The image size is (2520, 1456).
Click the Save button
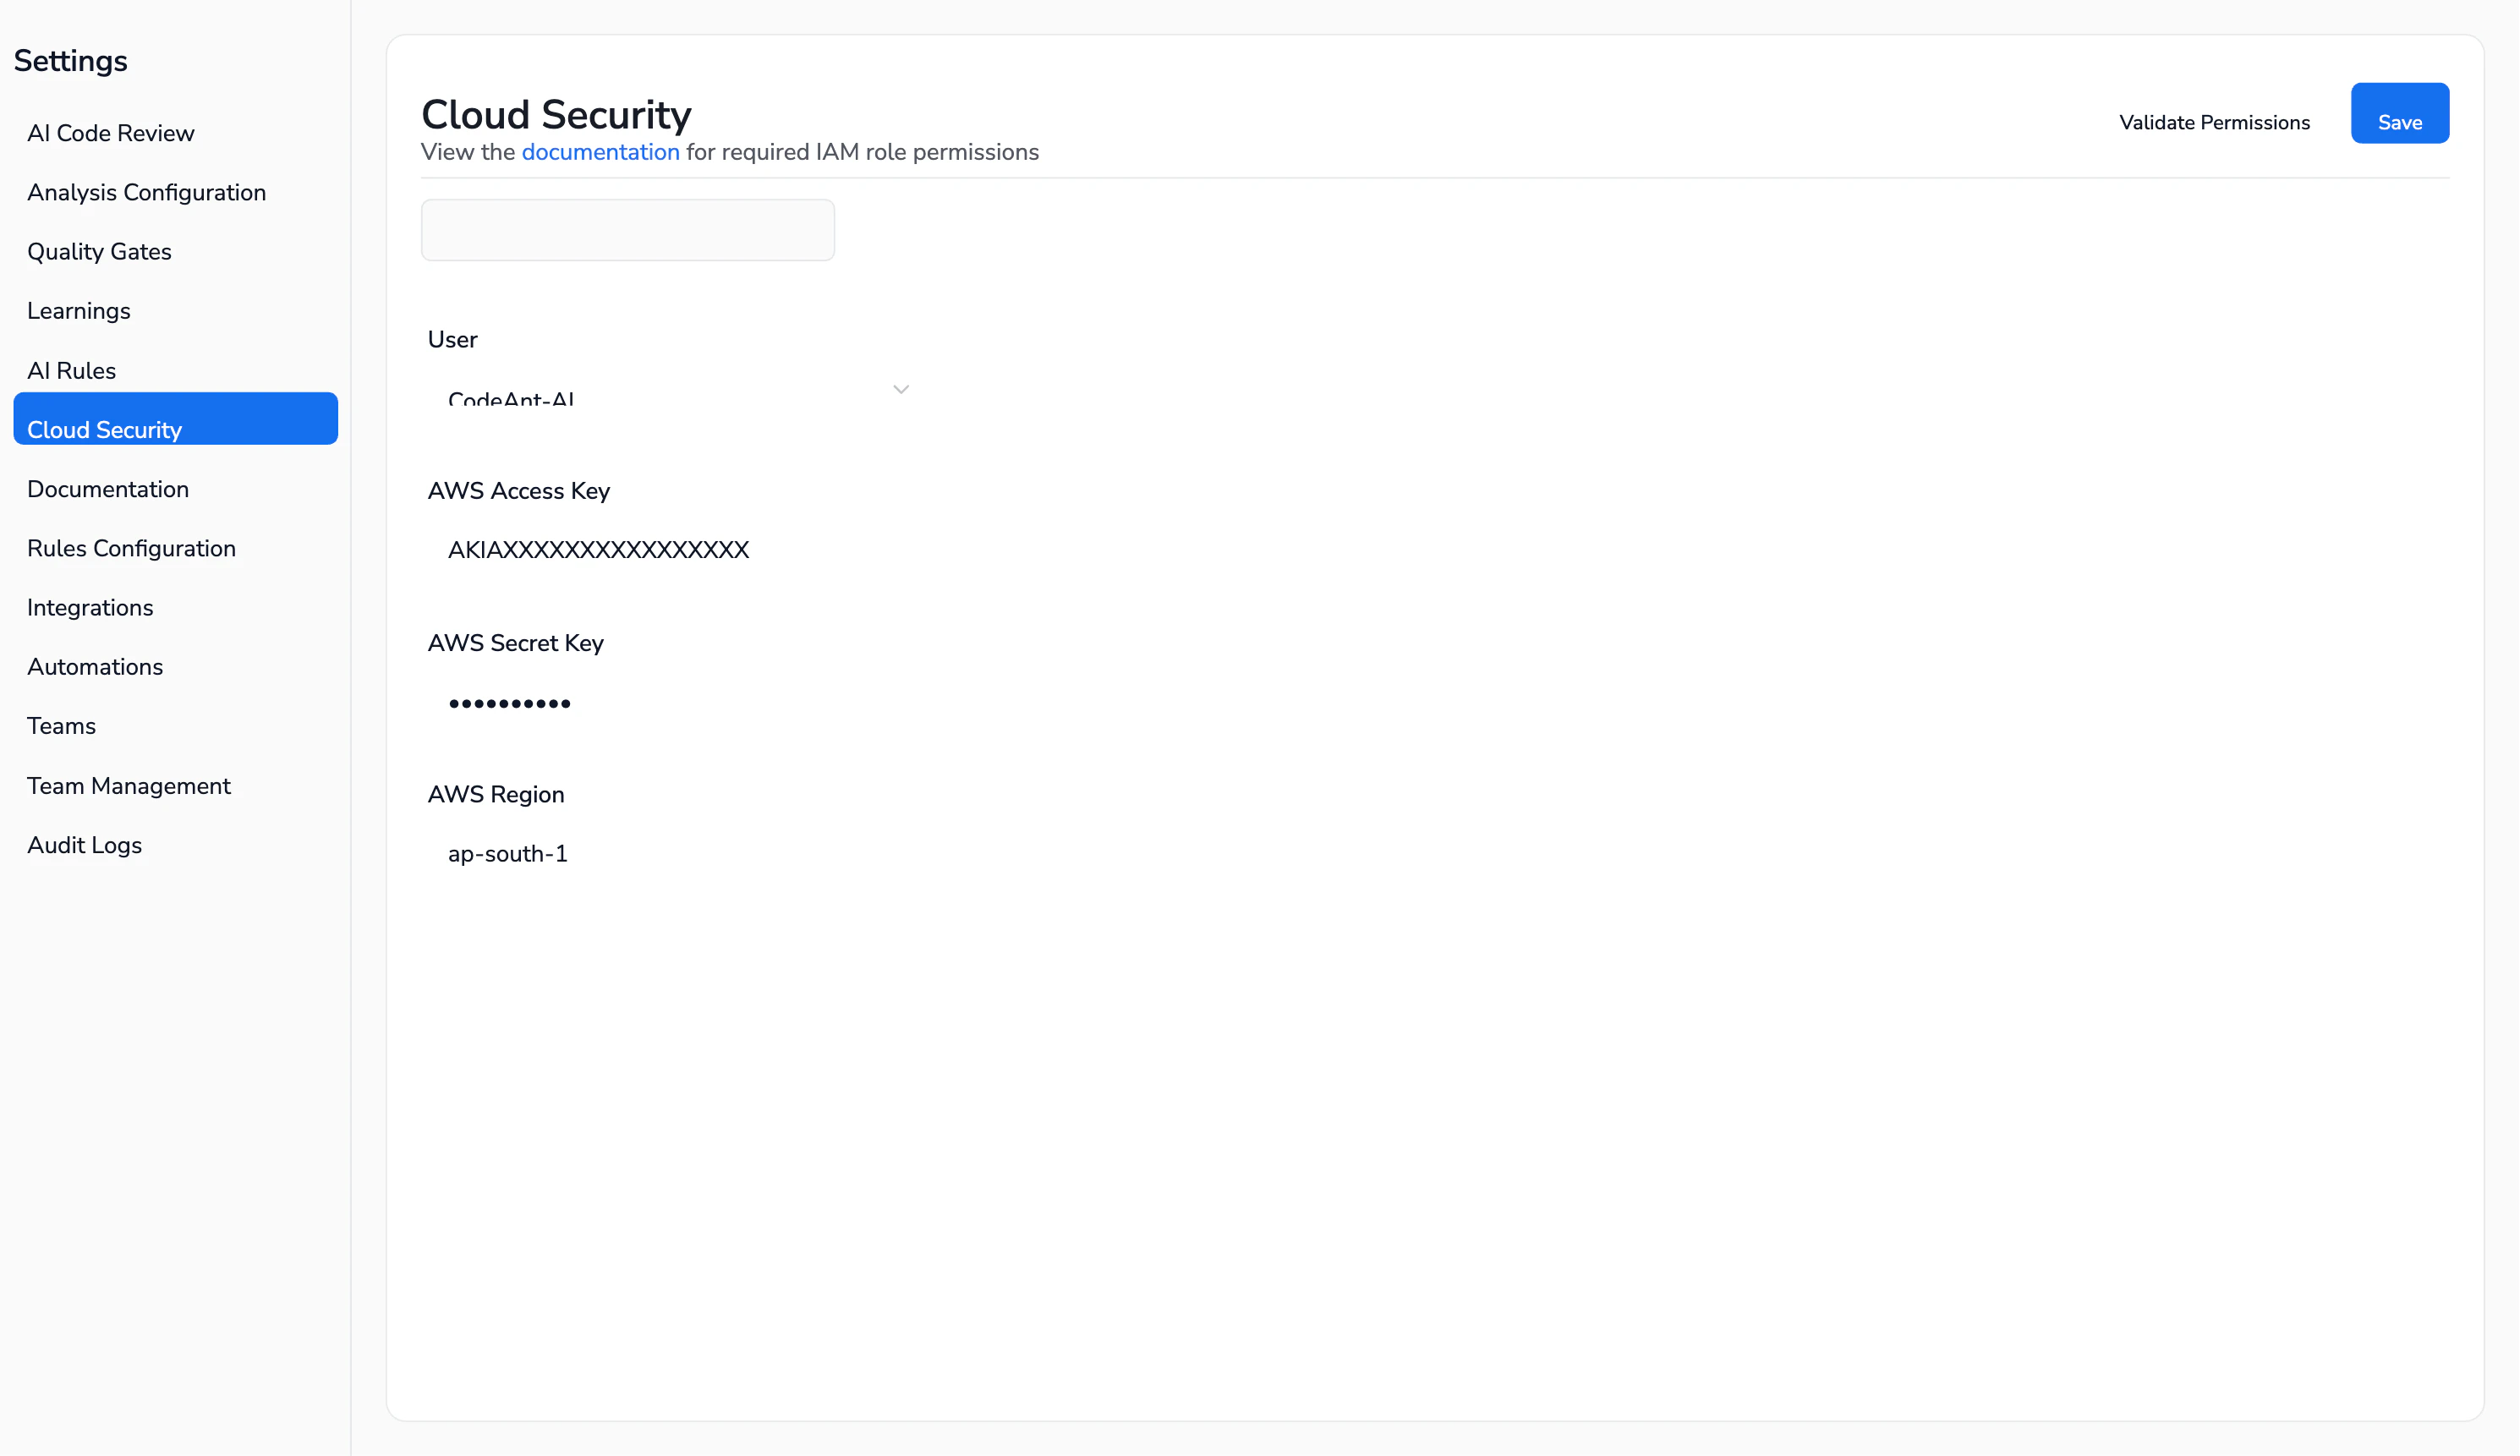2400,121
